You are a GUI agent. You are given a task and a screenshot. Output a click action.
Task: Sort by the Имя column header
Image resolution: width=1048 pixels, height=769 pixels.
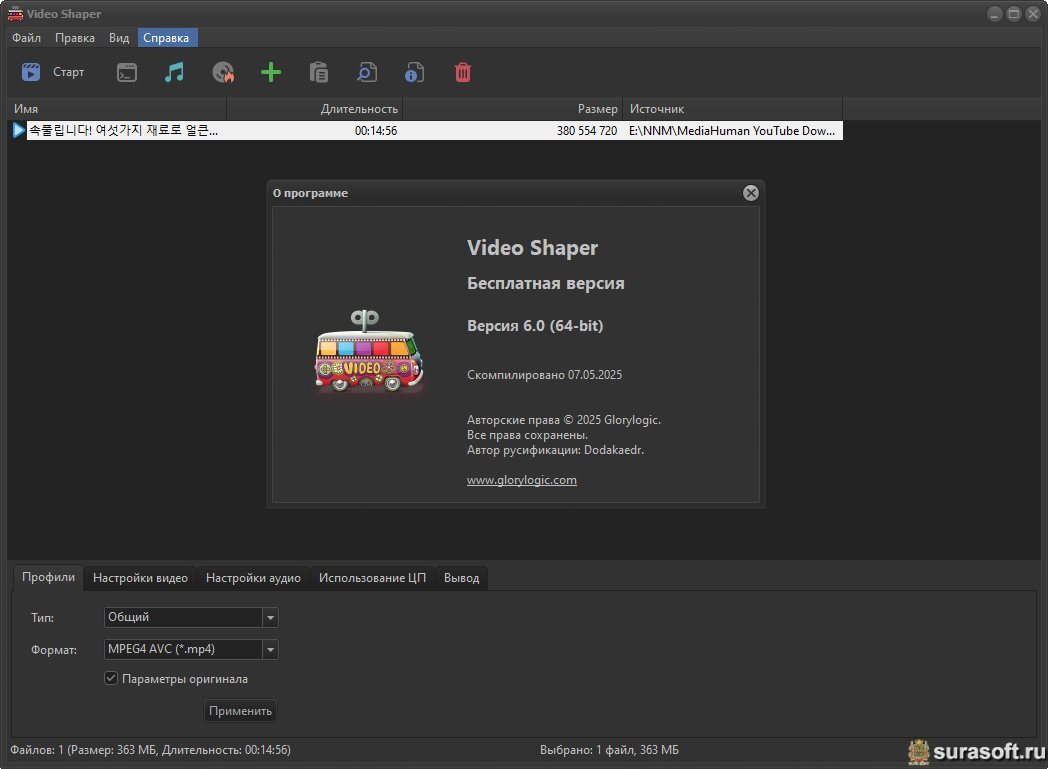tap(117, 109)
